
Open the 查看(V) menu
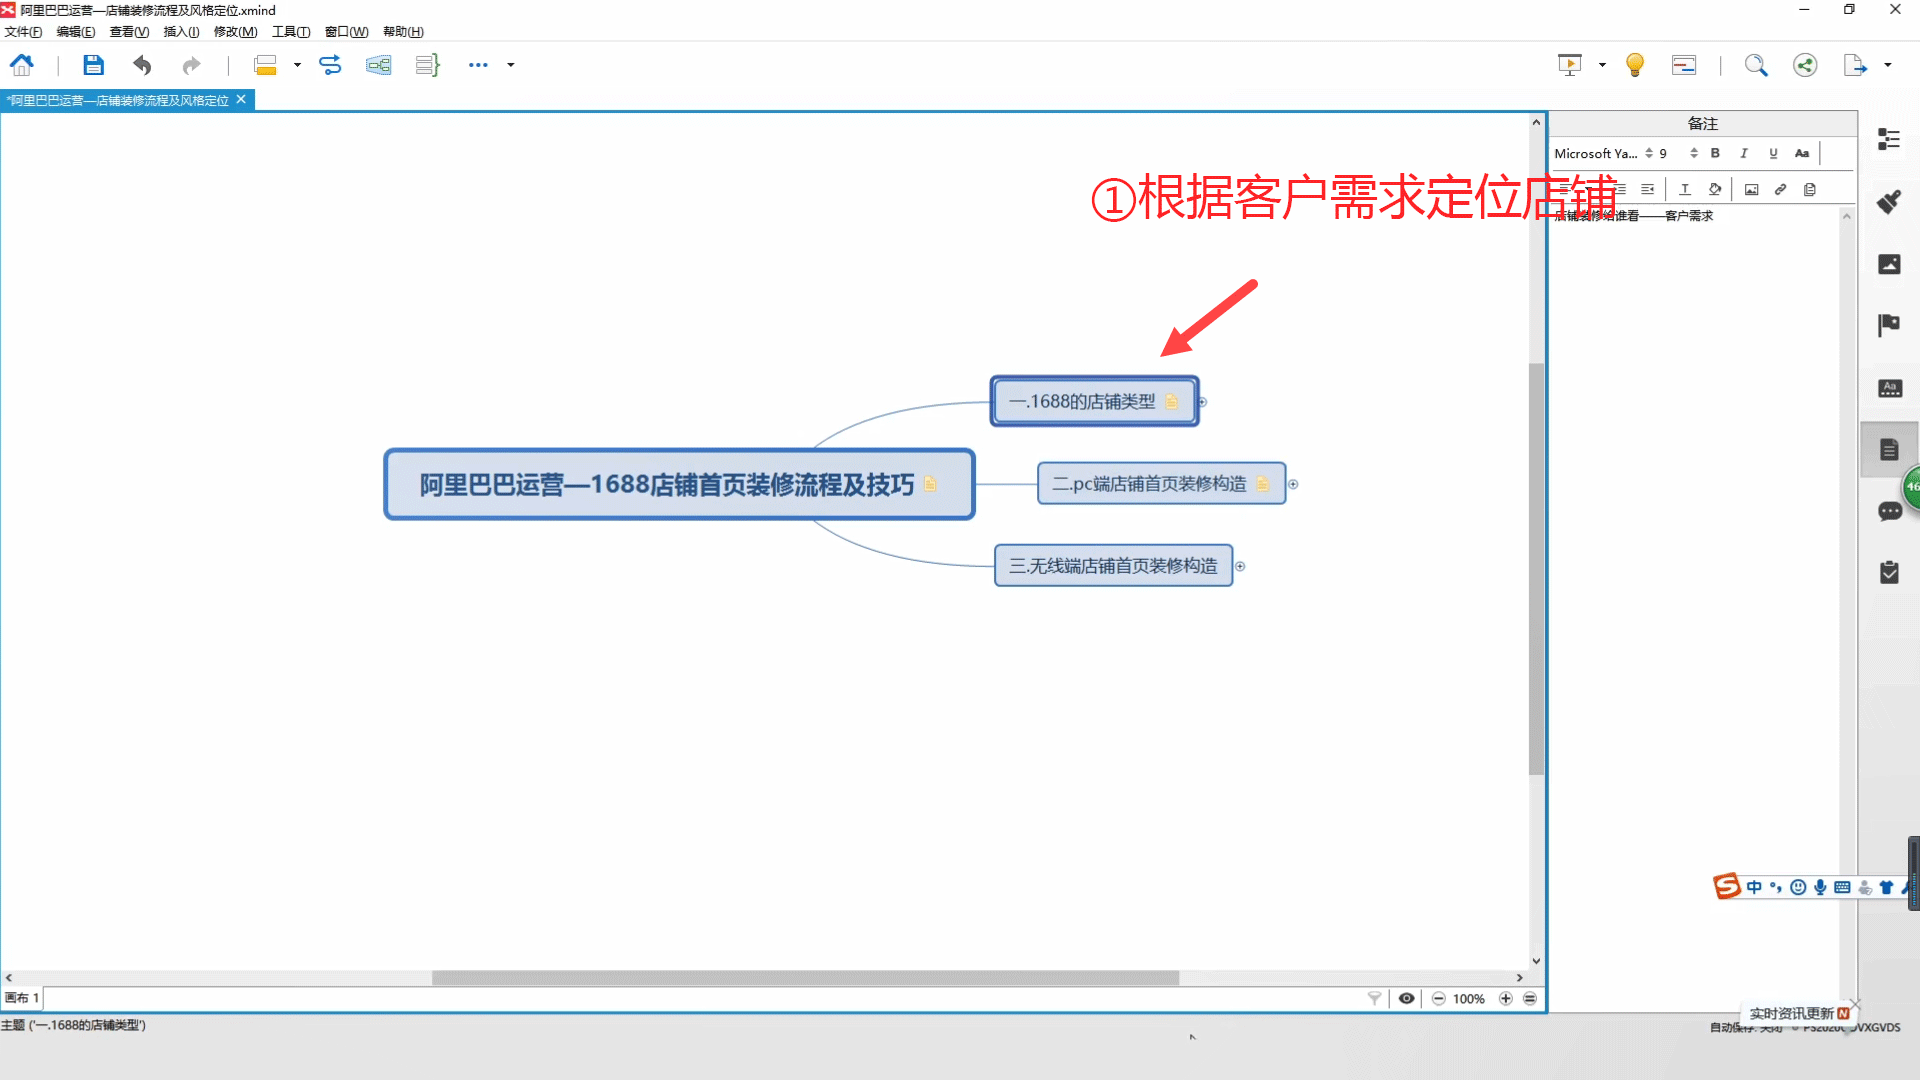(x=129, y=32)
